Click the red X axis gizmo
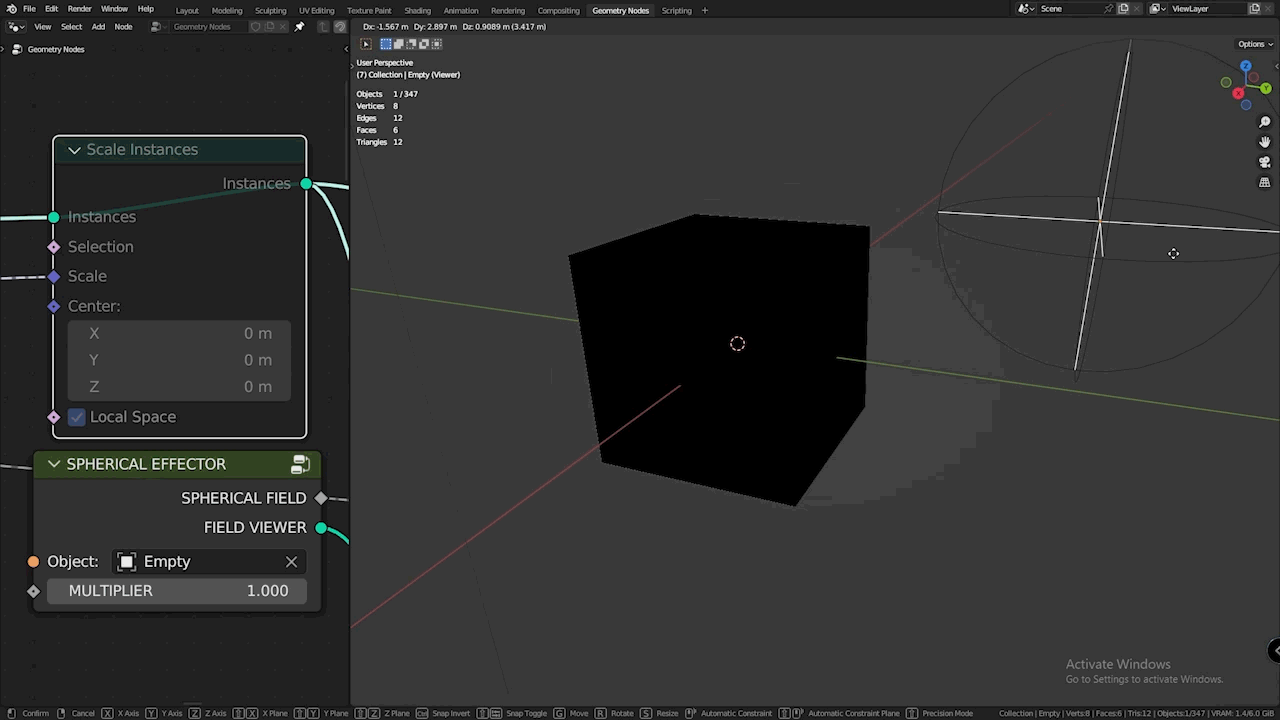Screen dimensions: 1280x720 coord(1238,94)
